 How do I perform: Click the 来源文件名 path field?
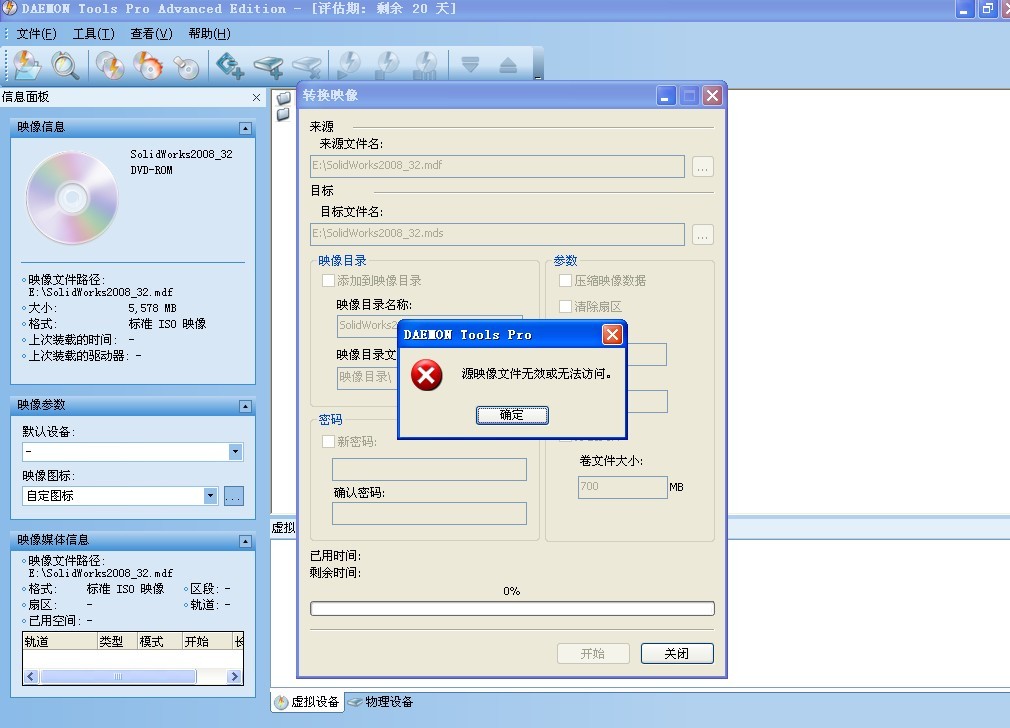[497, 166]
